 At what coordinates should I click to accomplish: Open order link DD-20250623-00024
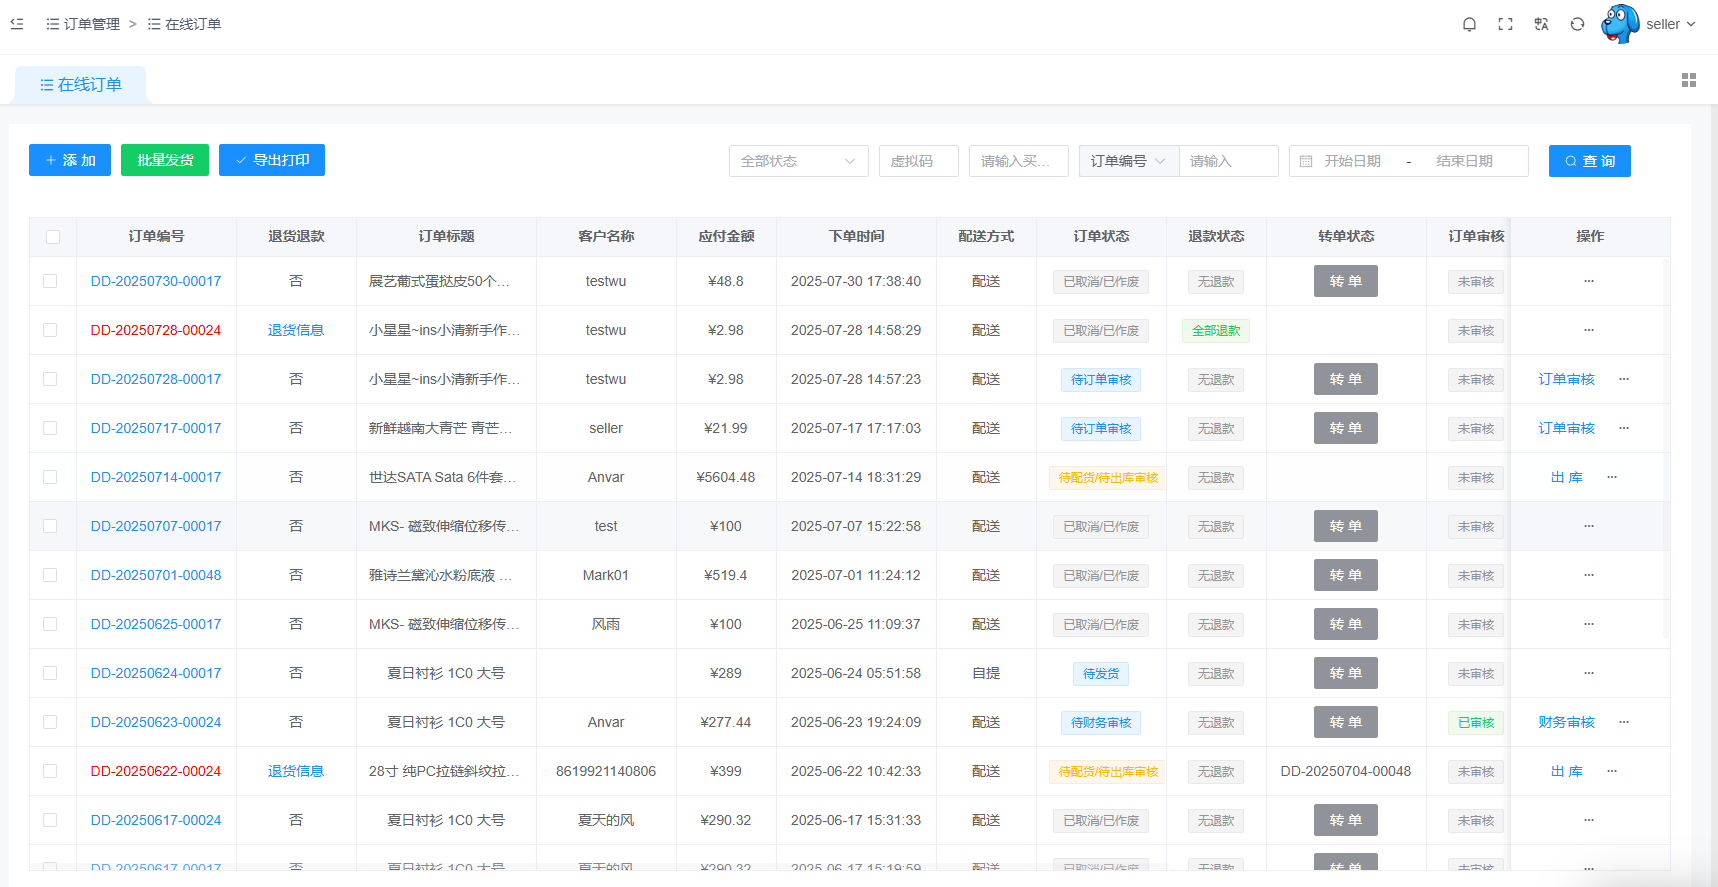156,722
